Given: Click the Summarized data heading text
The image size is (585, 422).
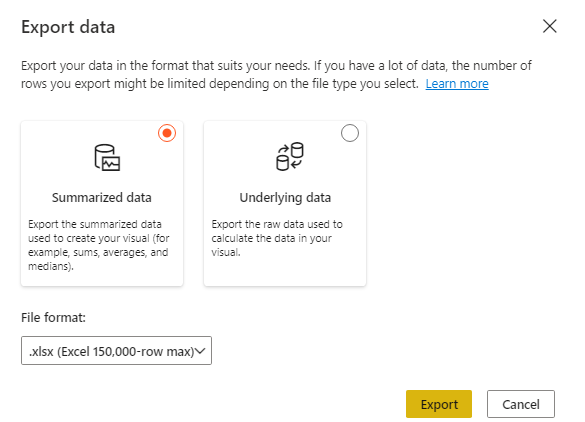Looking at the screenshot, I should [x=101, y=197].
